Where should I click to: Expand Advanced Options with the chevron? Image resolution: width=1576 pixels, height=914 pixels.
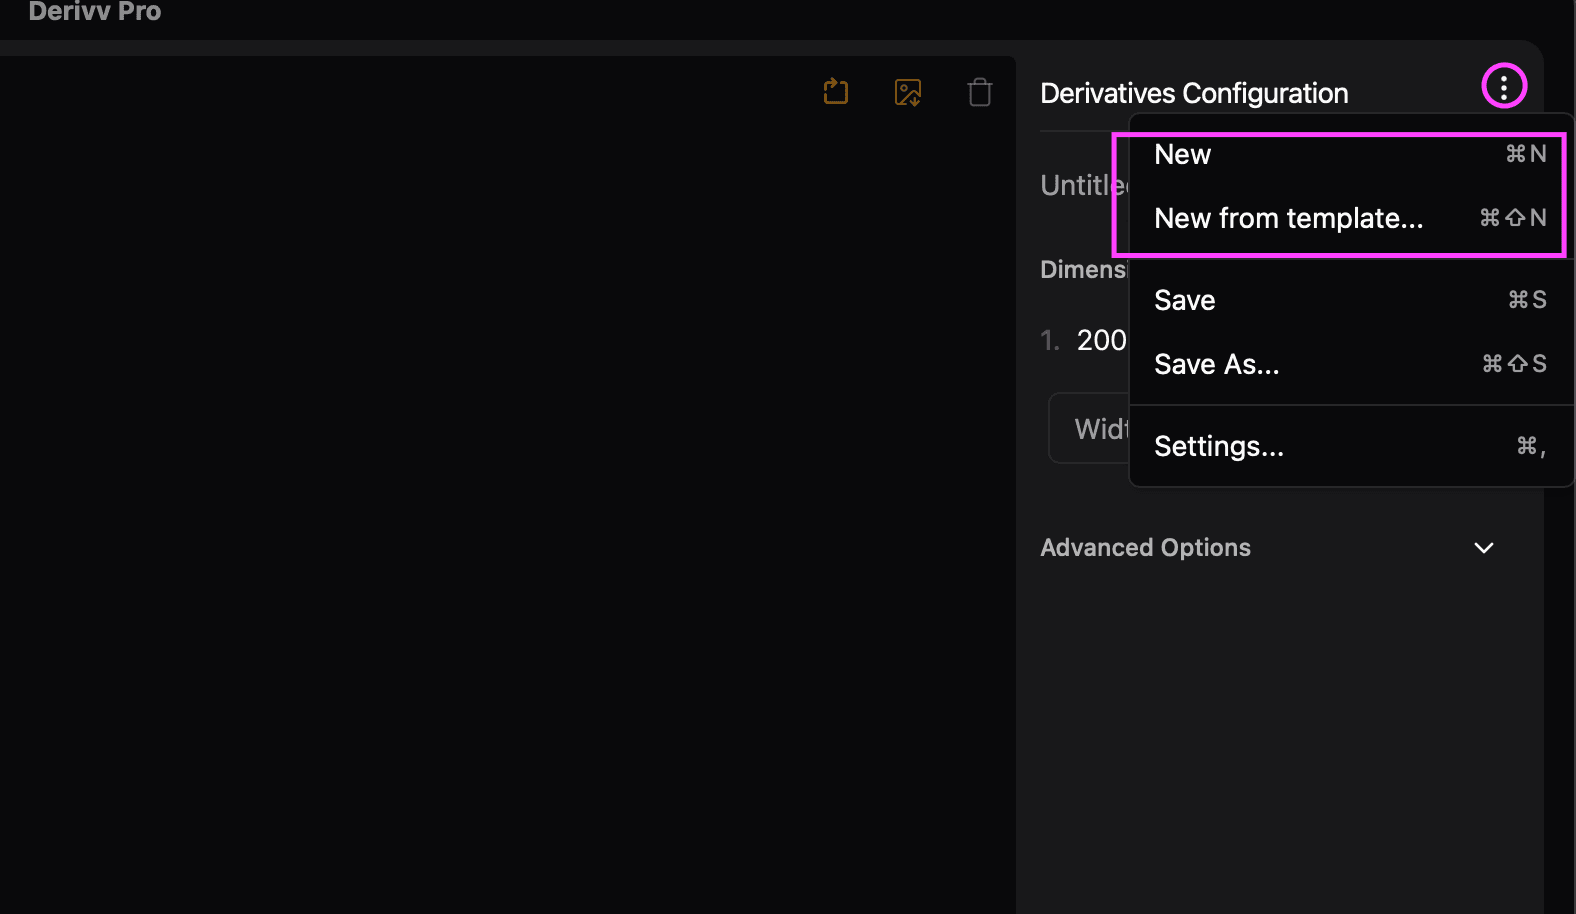pyautogui.click(x=1484, y=548)
